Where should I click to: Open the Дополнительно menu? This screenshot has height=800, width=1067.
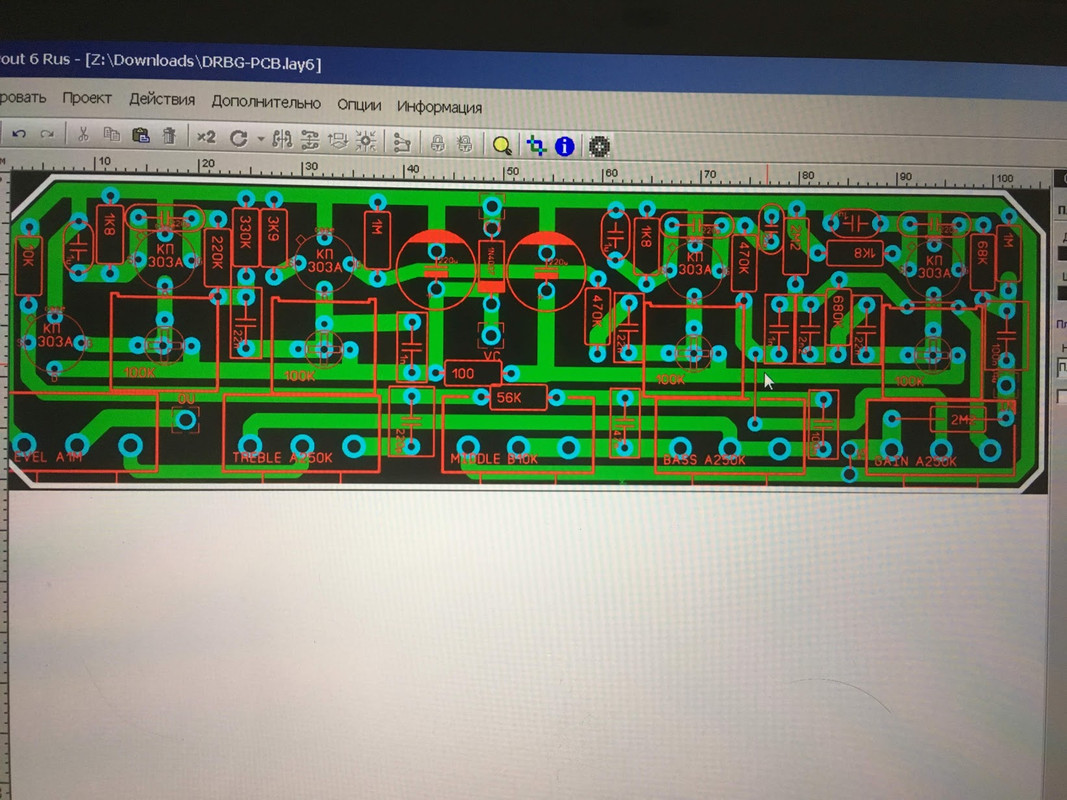pos(266,103)
